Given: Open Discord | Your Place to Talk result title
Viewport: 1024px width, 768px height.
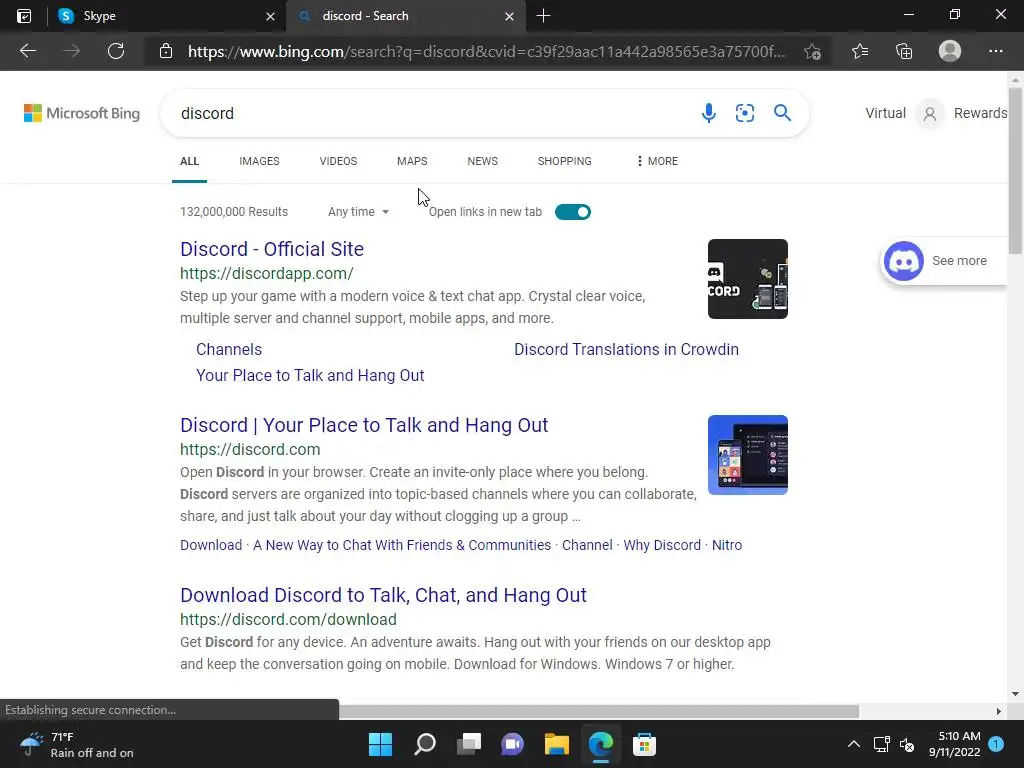Looking at the screenshot, I should pyautogui.click(x=364, y=425).
